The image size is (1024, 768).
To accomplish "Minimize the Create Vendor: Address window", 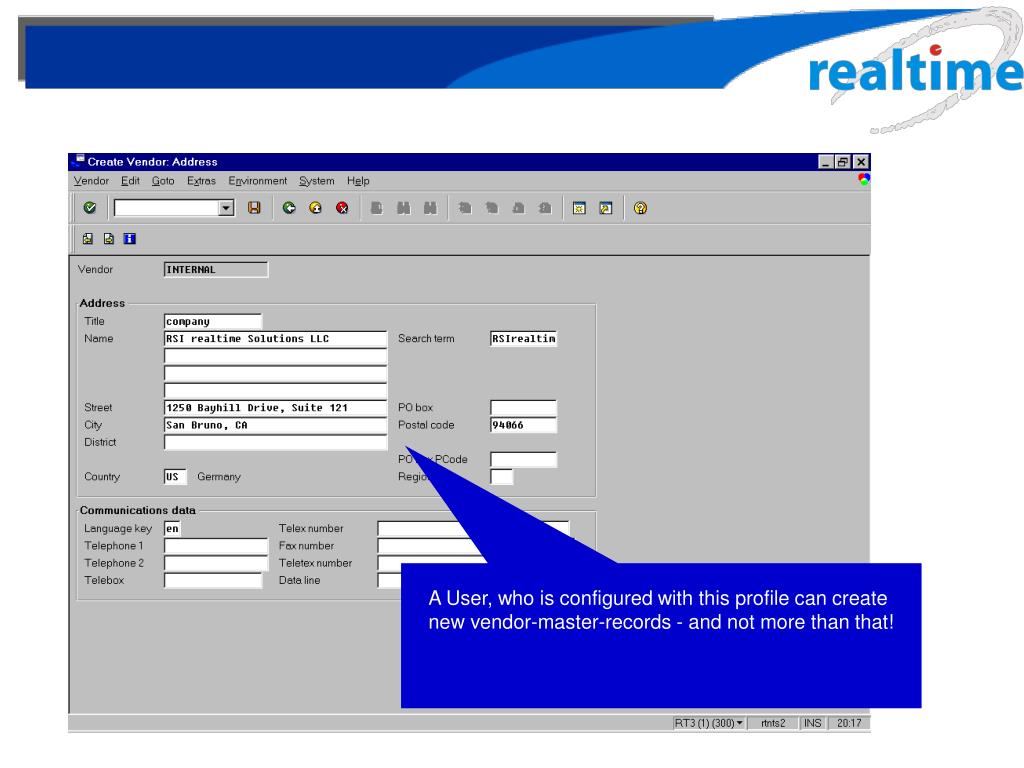I will point(825,162).
